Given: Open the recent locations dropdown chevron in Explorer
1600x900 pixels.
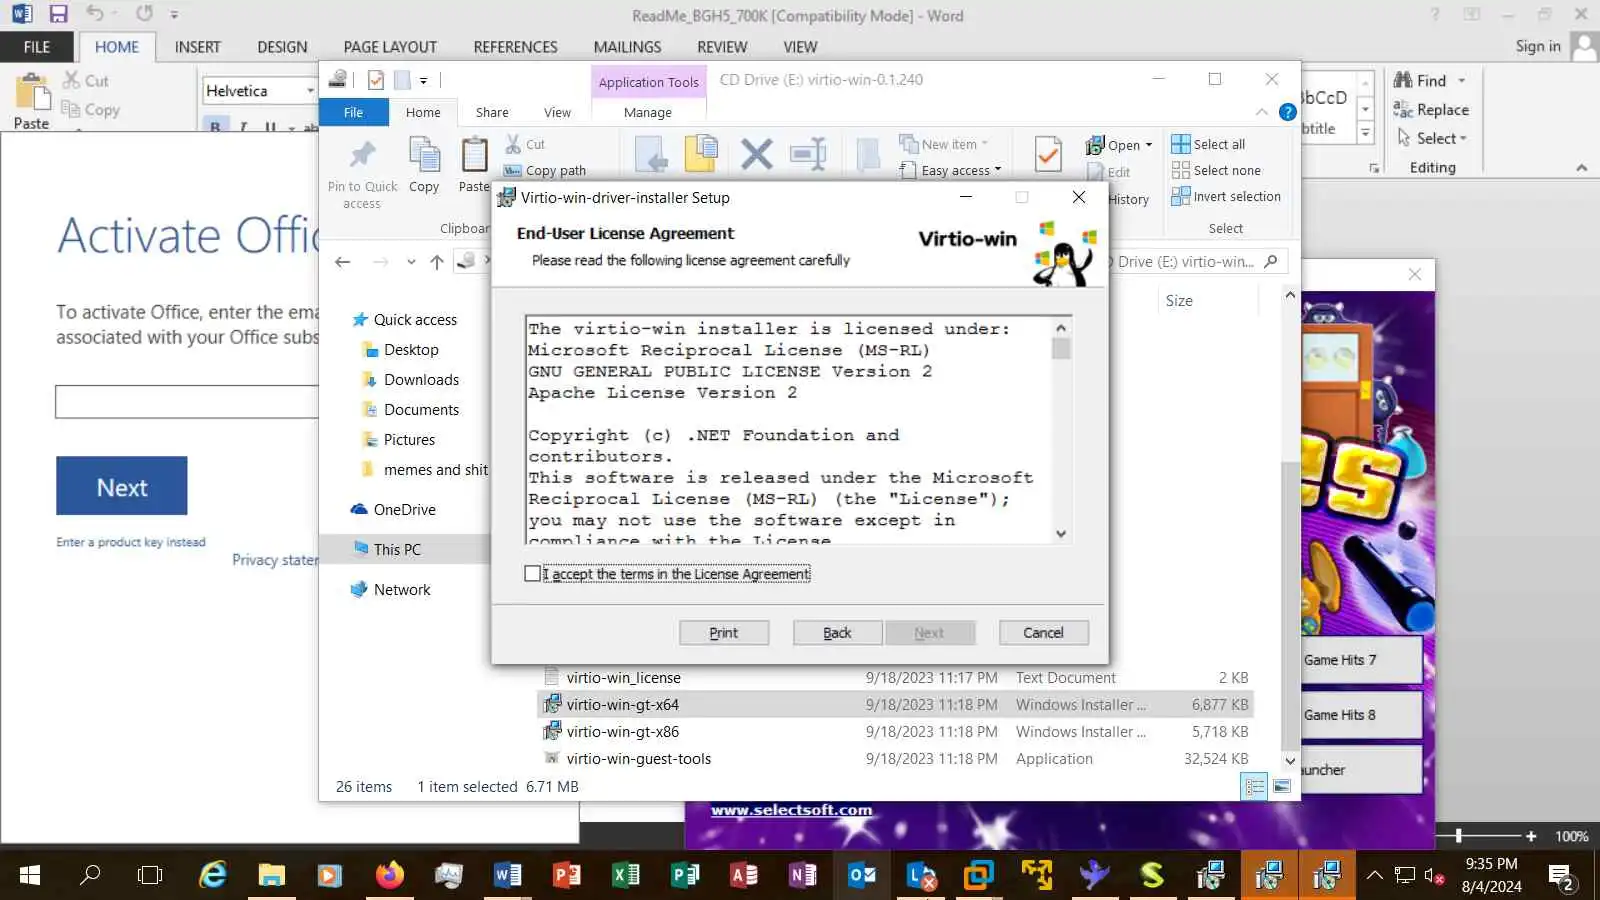Looking at the screenshot, I should click(x=411, y=262).
